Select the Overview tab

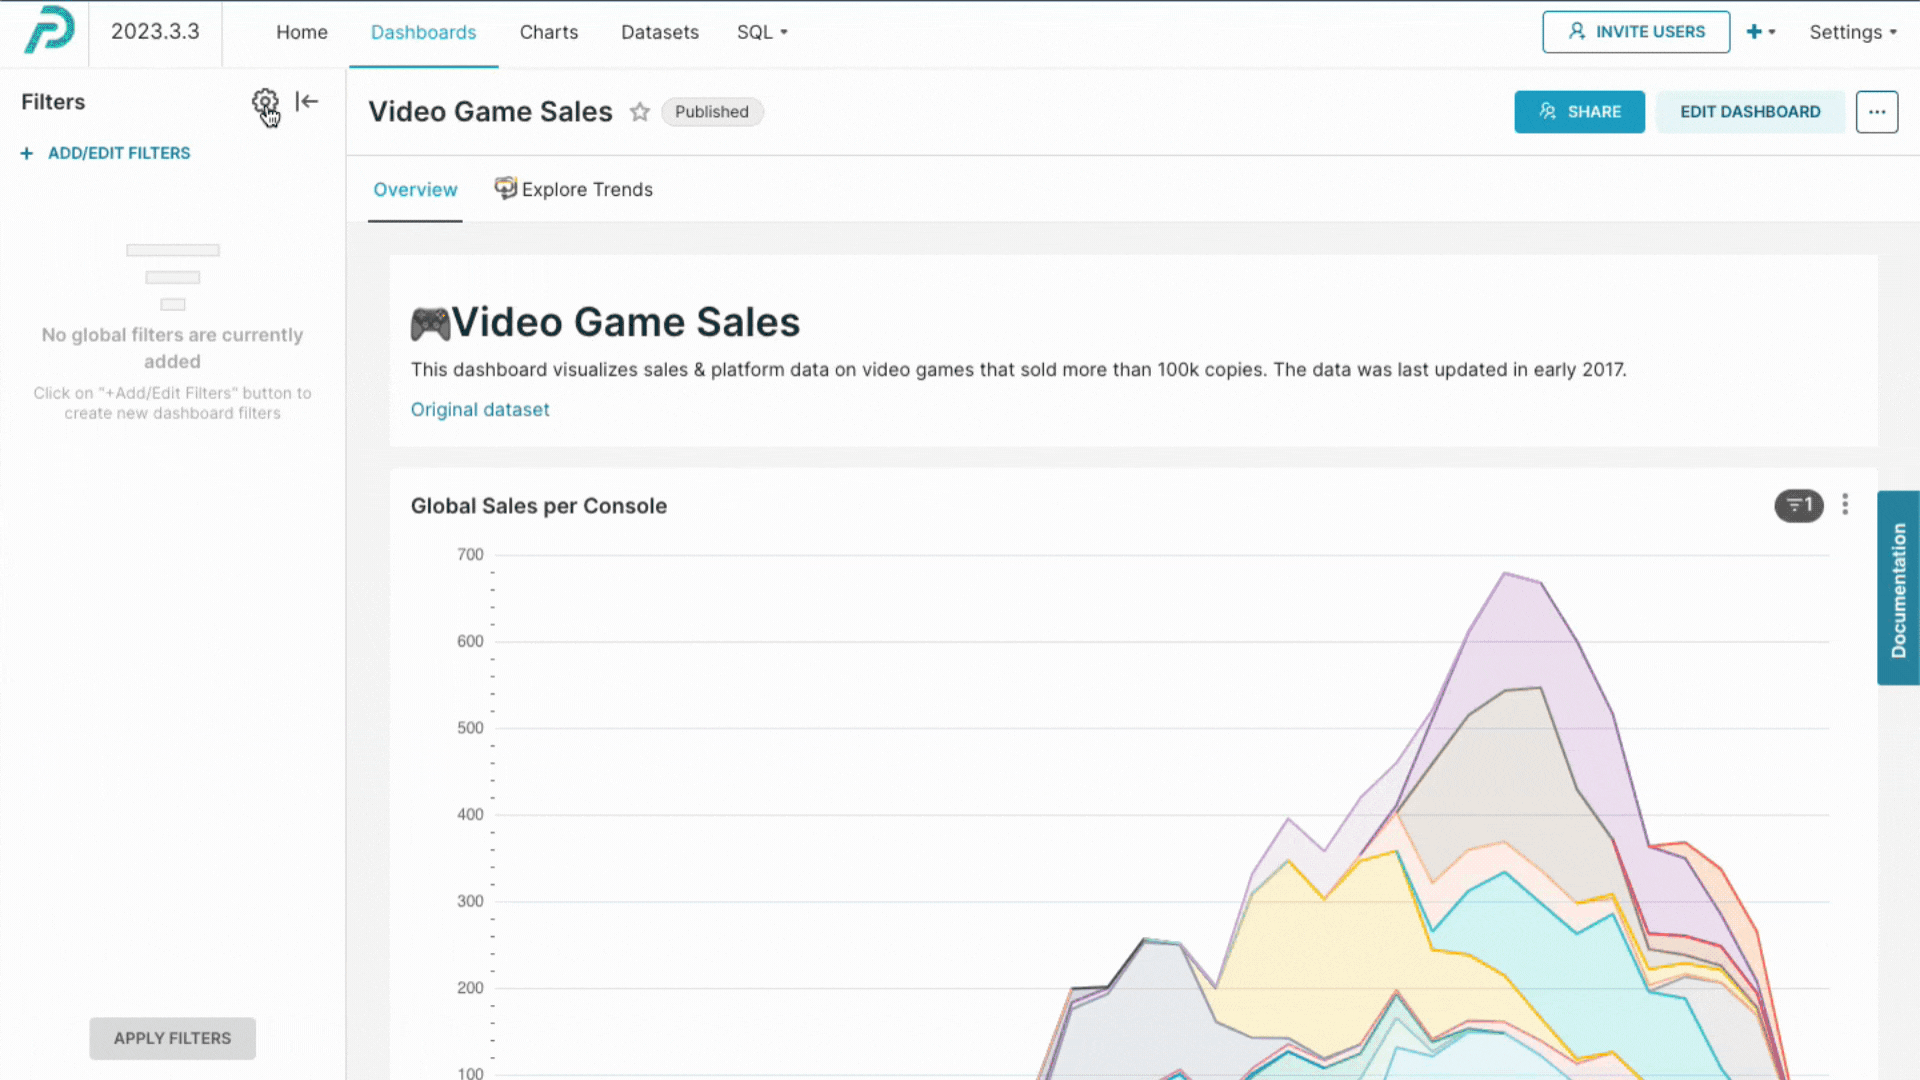click(415, 189)
